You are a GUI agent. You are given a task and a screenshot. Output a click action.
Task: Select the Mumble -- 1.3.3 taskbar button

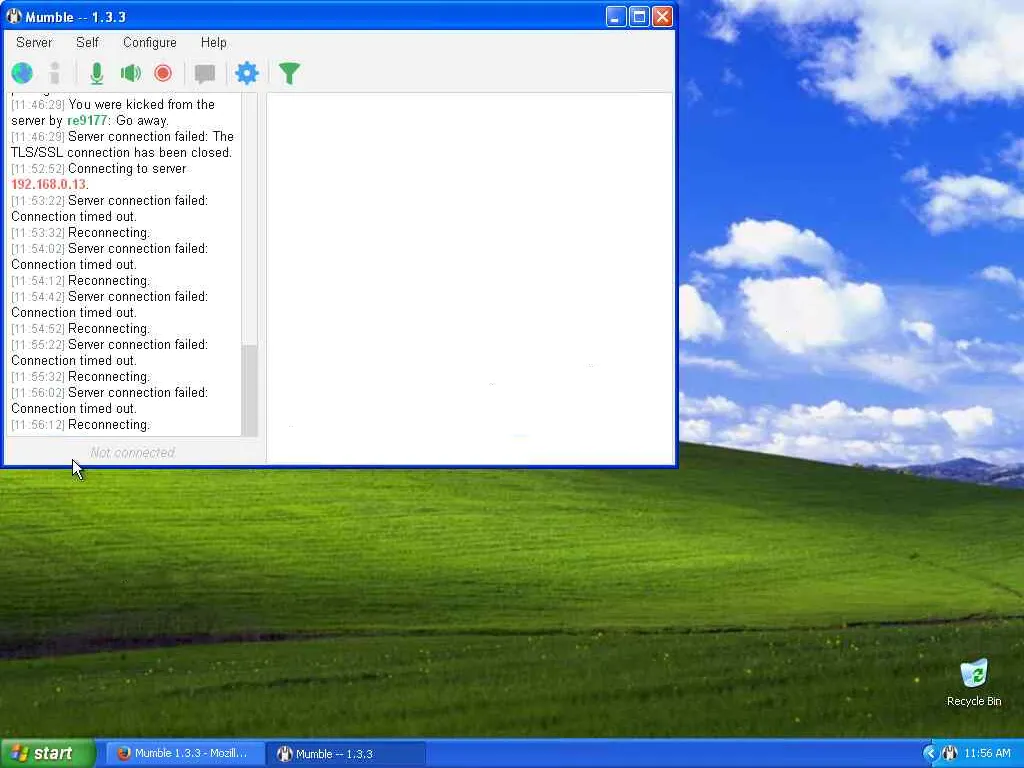tap(347, 754)
